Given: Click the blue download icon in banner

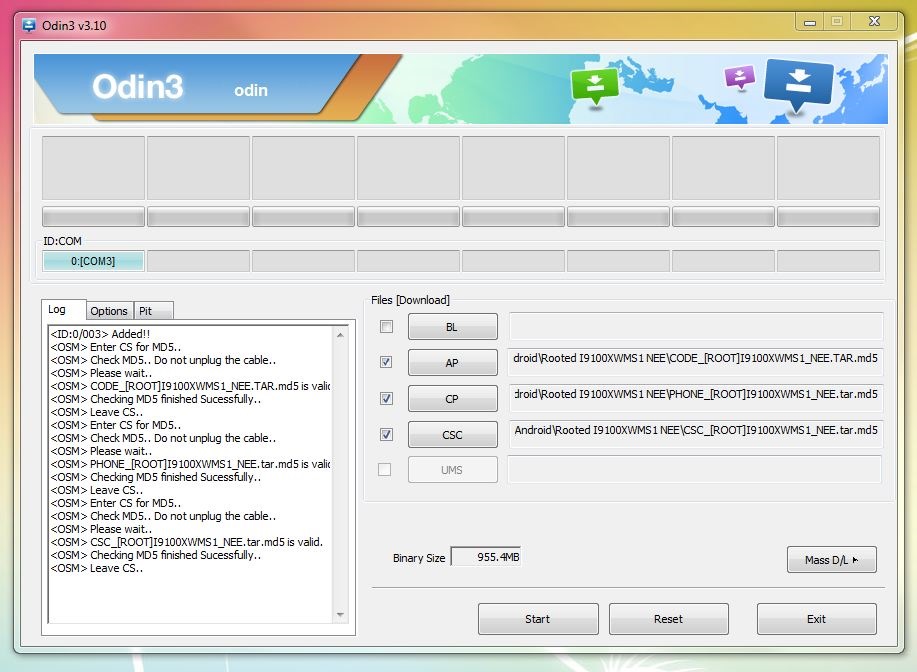Looking at the screenshot, I should pyautogui.click(x=798, y=85).
